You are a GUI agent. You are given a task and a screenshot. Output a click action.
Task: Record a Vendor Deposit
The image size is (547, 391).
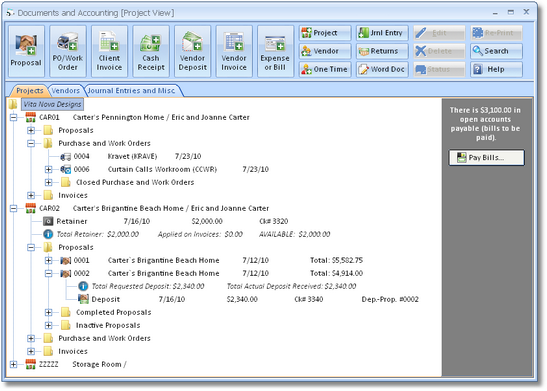[193, 51]
